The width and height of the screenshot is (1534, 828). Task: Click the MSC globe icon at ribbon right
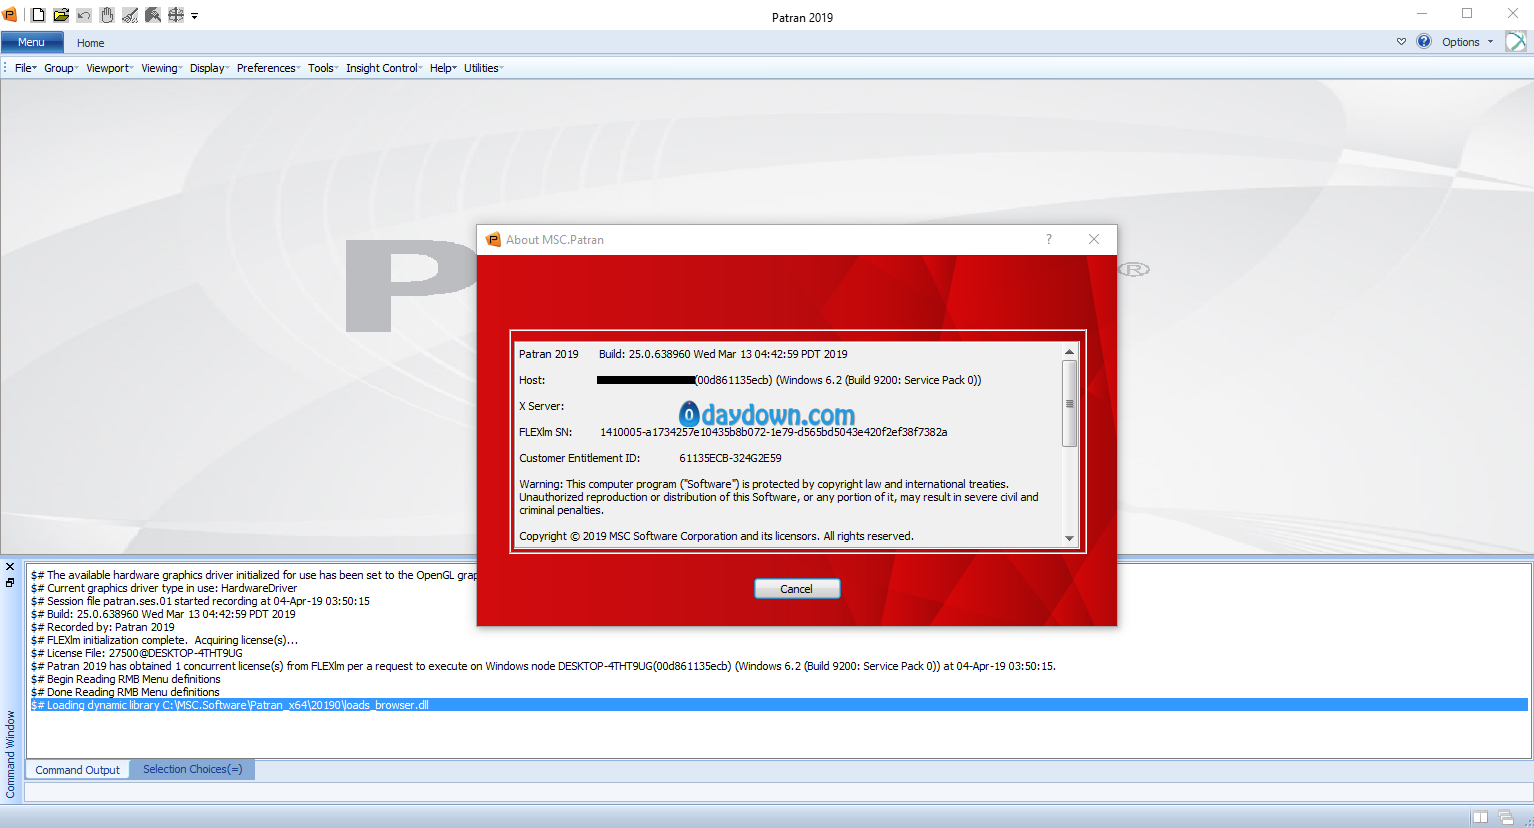(x=1516, y=42)
